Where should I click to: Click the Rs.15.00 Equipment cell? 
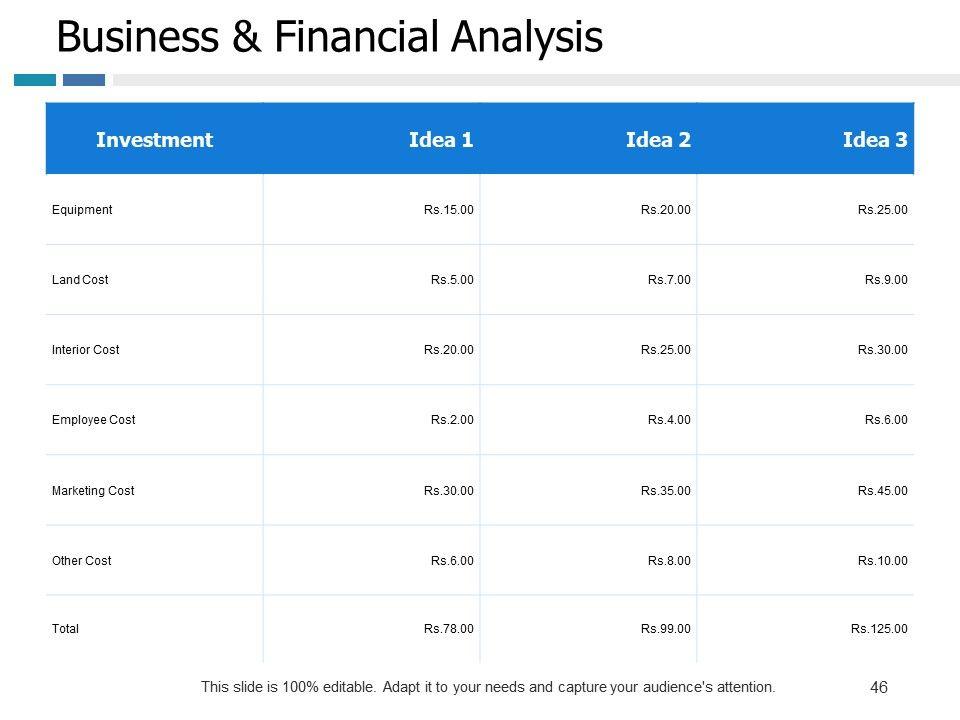[x=448, y=210]
